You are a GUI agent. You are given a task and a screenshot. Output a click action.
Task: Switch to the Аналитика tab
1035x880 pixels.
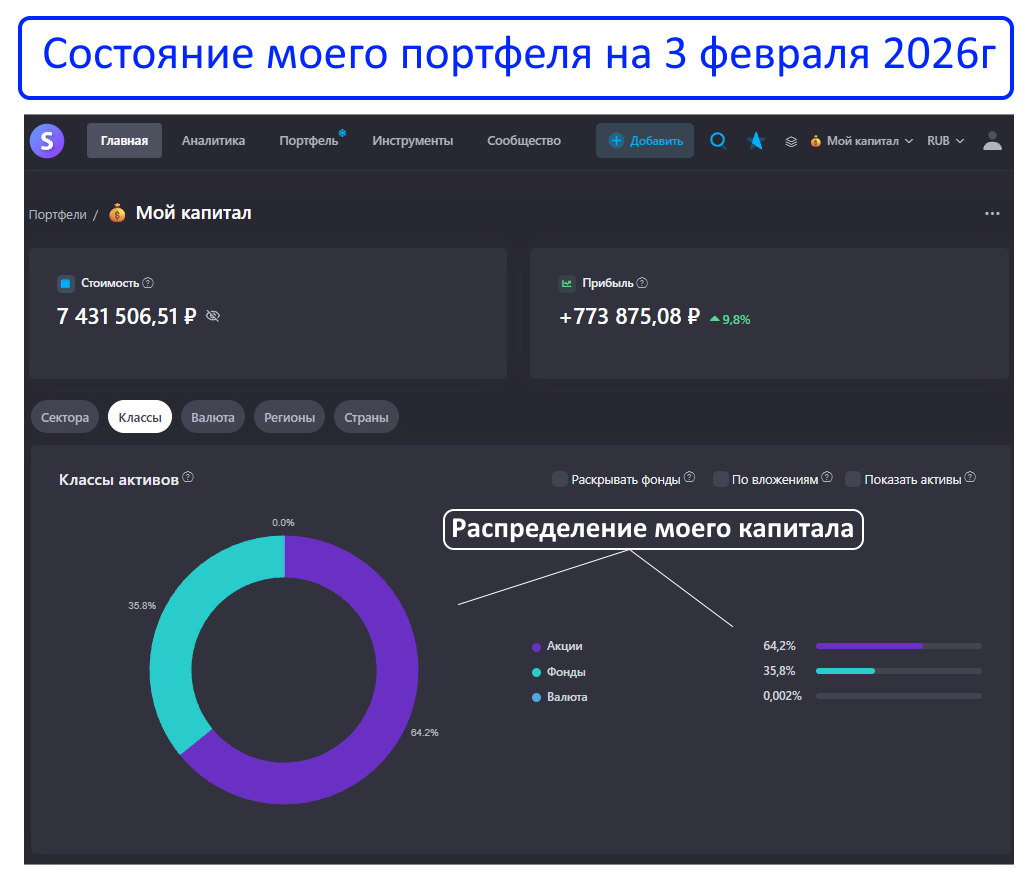click(213, 141)
